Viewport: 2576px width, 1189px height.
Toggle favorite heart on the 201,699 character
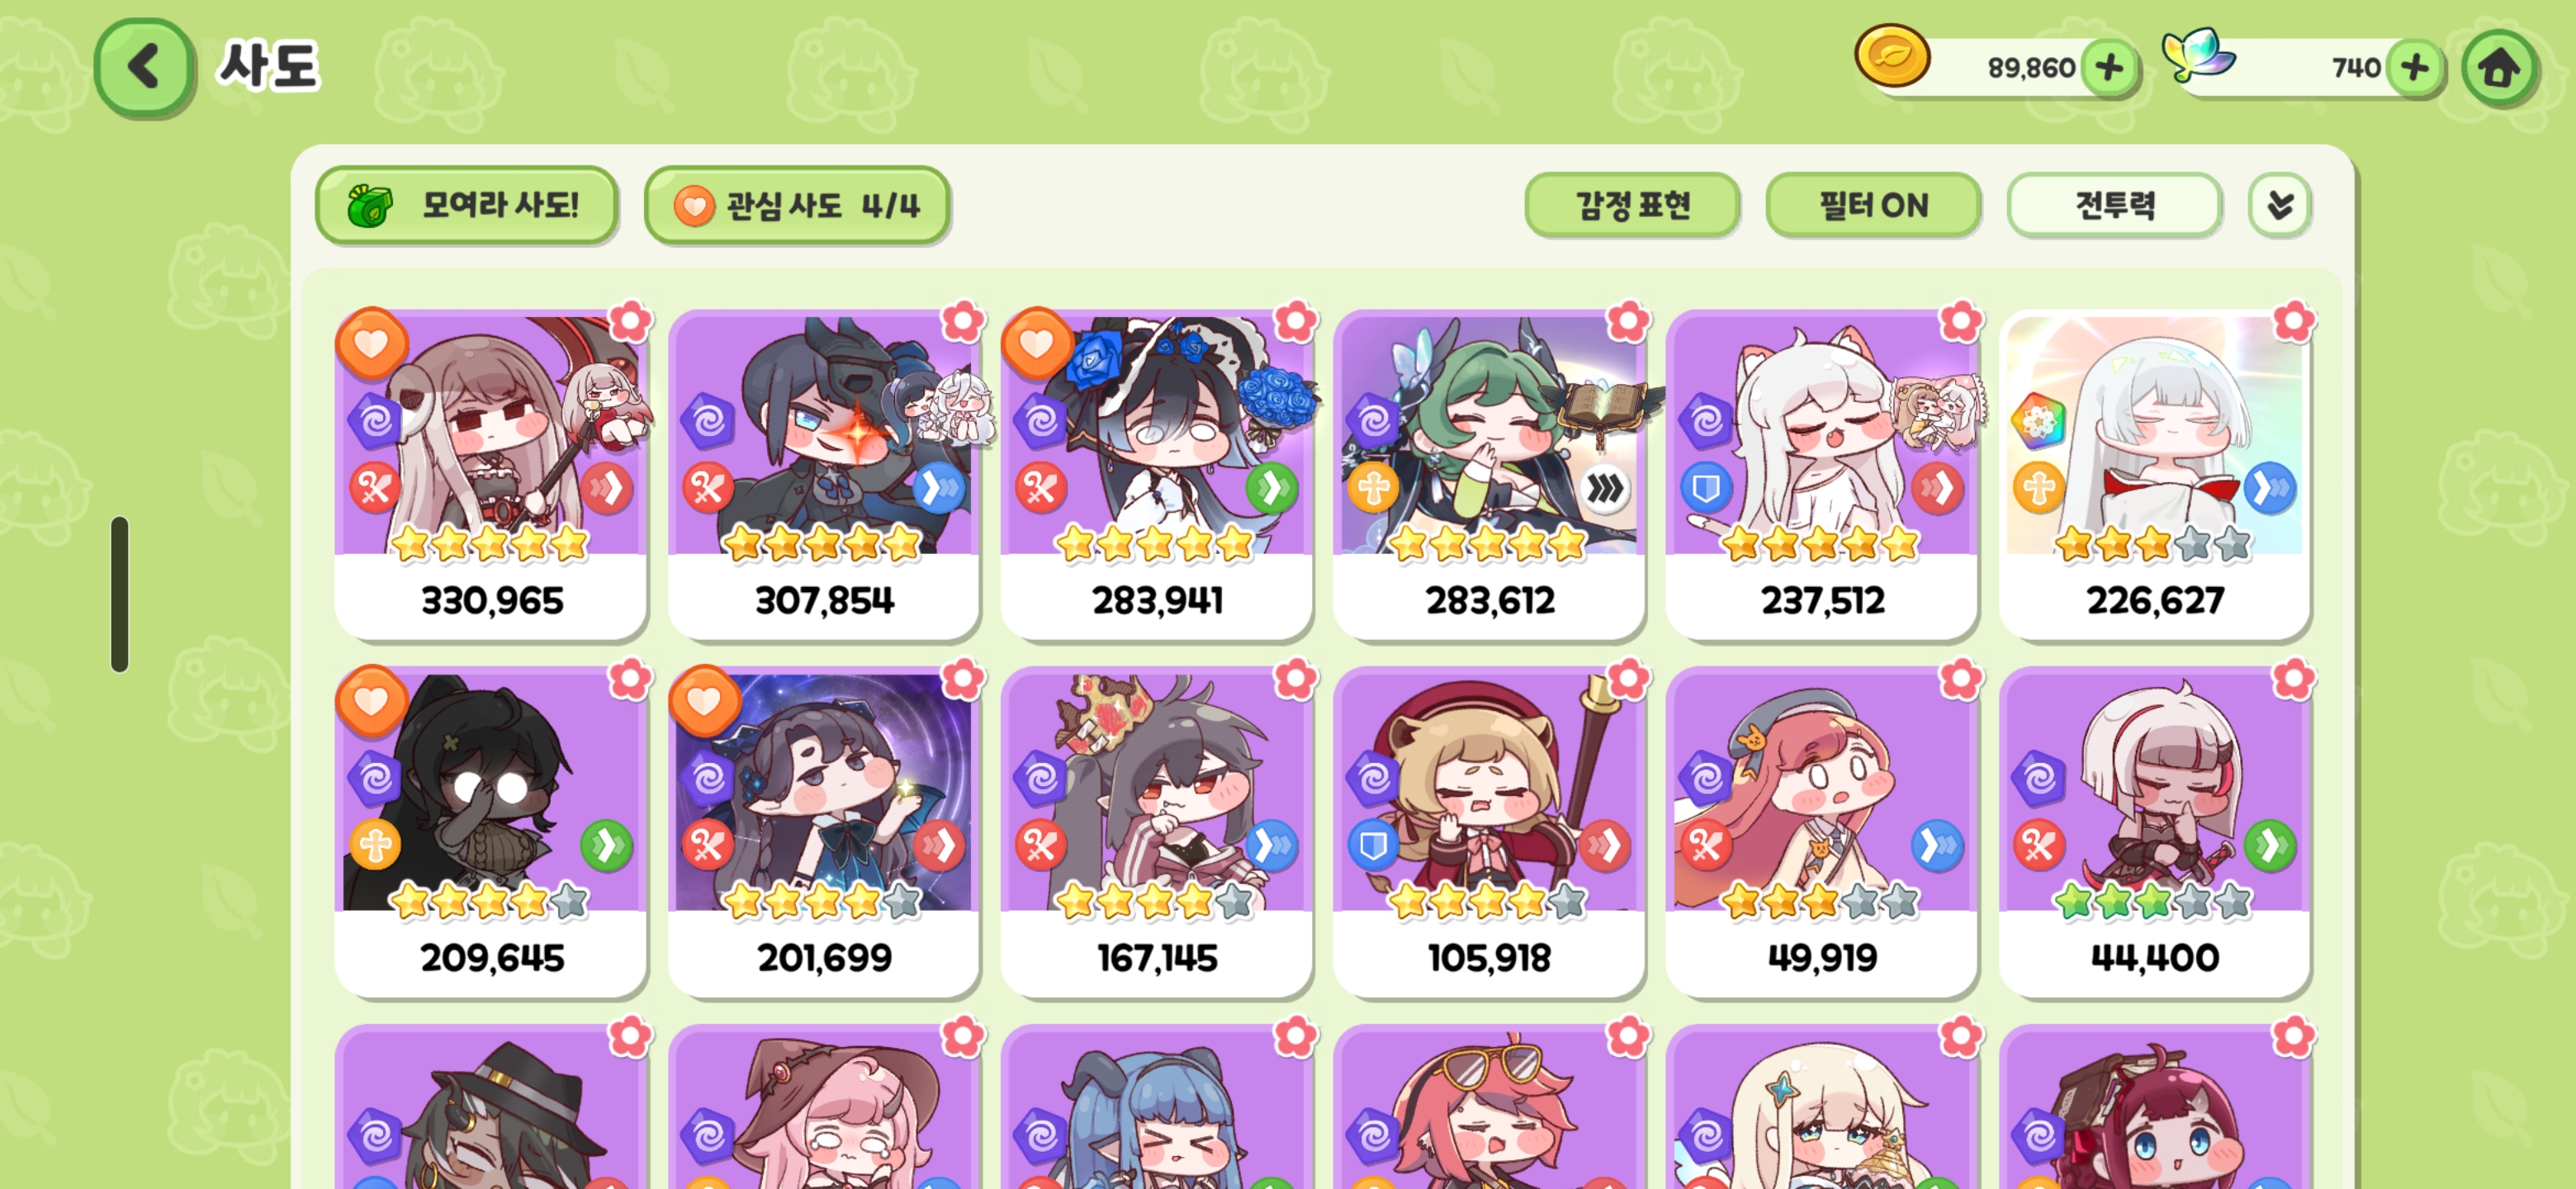point(704,701)
